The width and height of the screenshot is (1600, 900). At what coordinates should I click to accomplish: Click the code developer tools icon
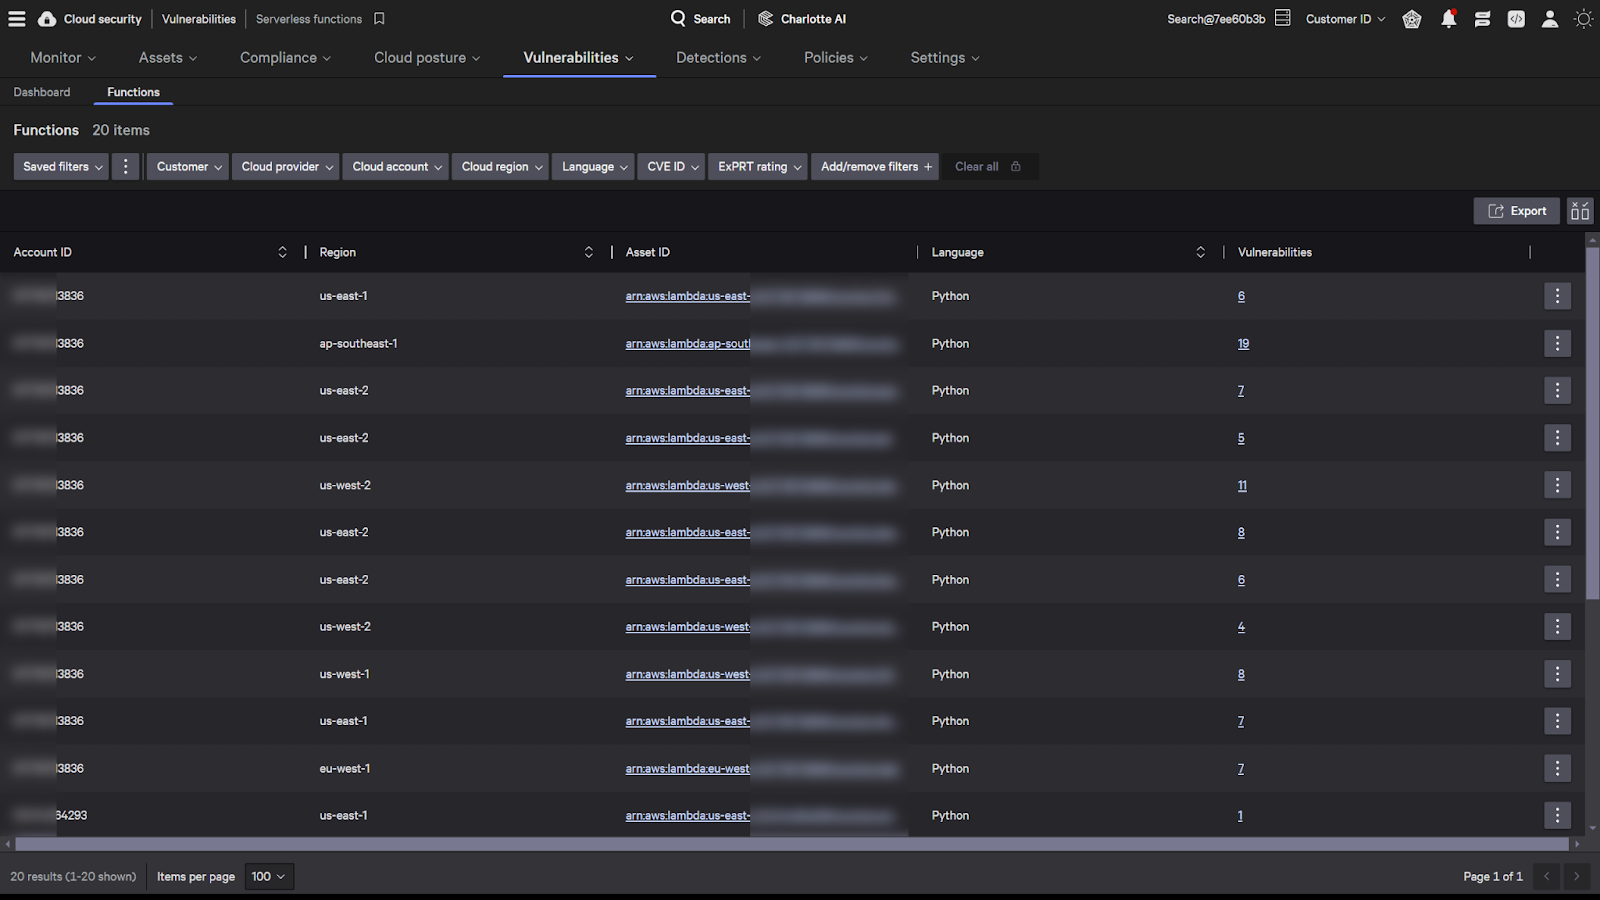[x=1516, y=19]
